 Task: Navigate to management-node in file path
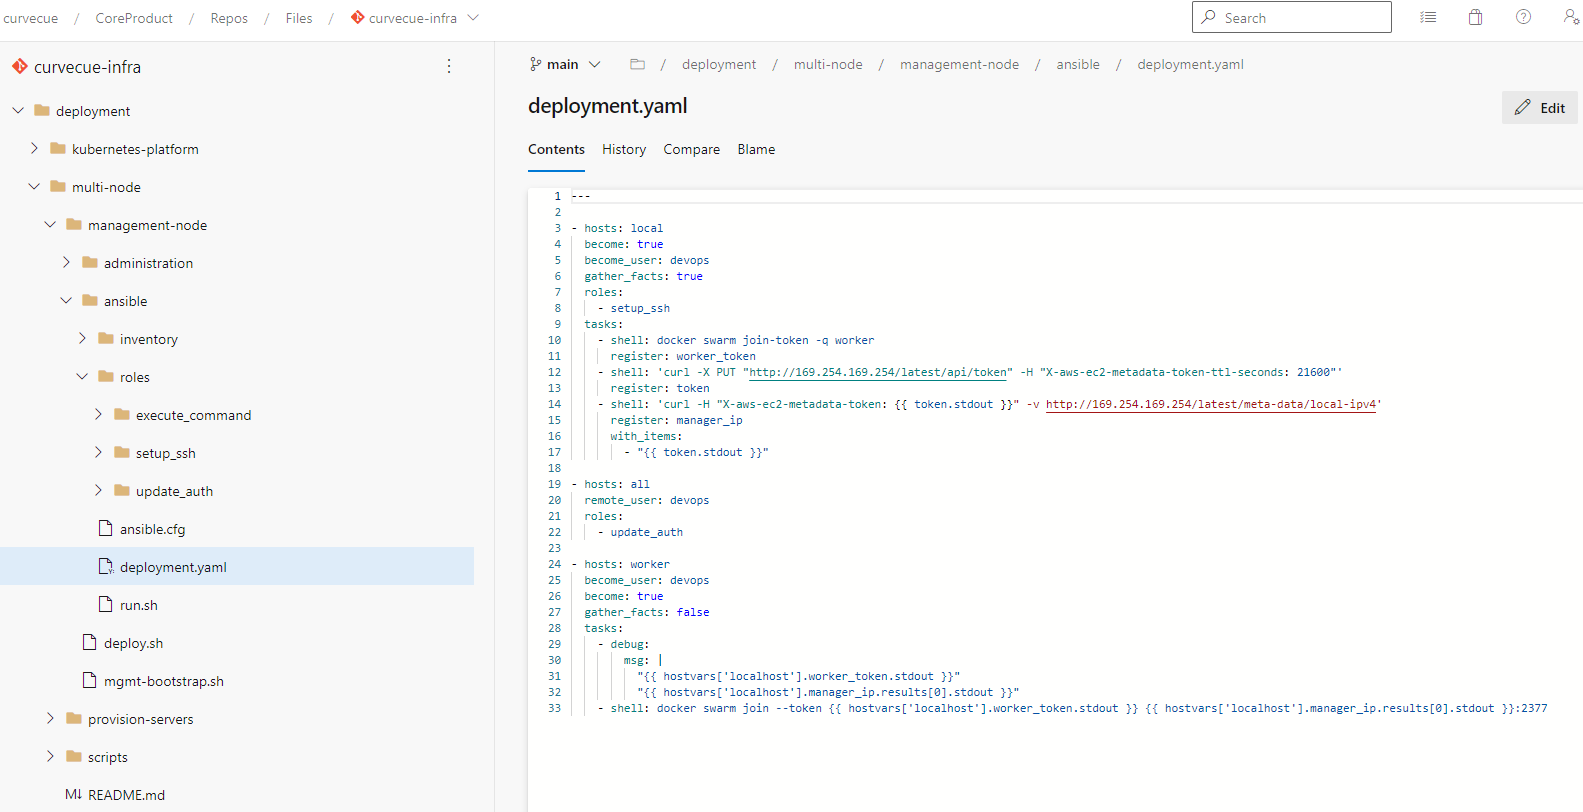click(x=959, y=64)
